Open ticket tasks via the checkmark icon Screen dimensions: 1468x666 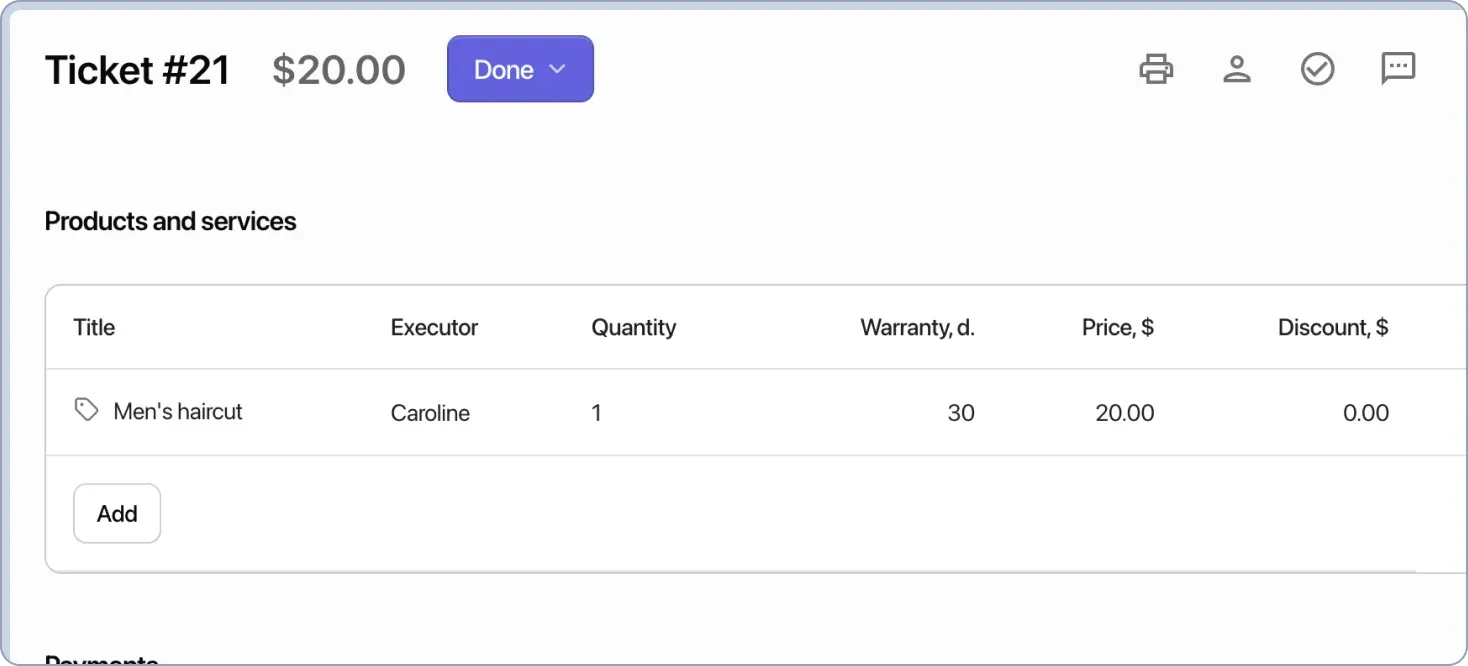point(1317,68)
